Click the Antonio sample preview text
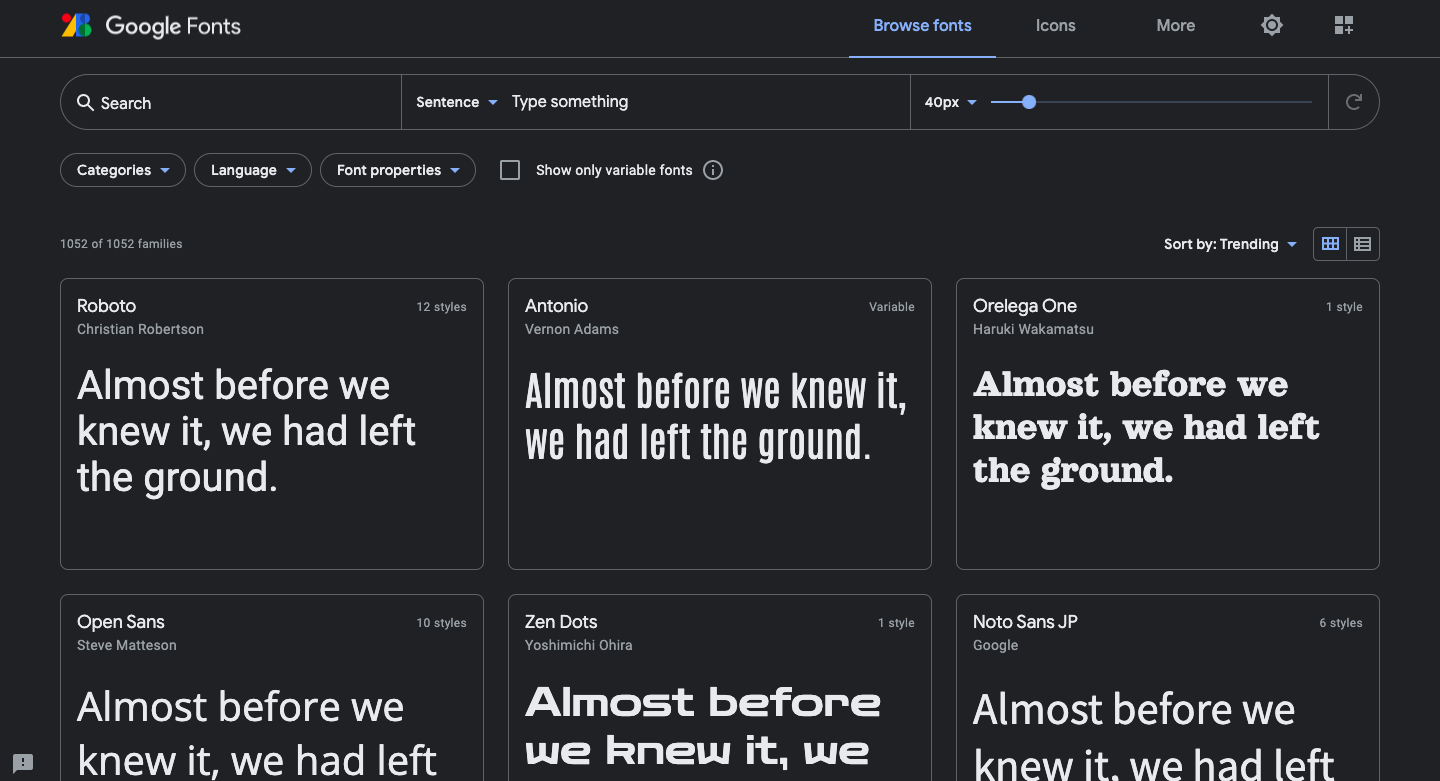 tap(716, 417)
